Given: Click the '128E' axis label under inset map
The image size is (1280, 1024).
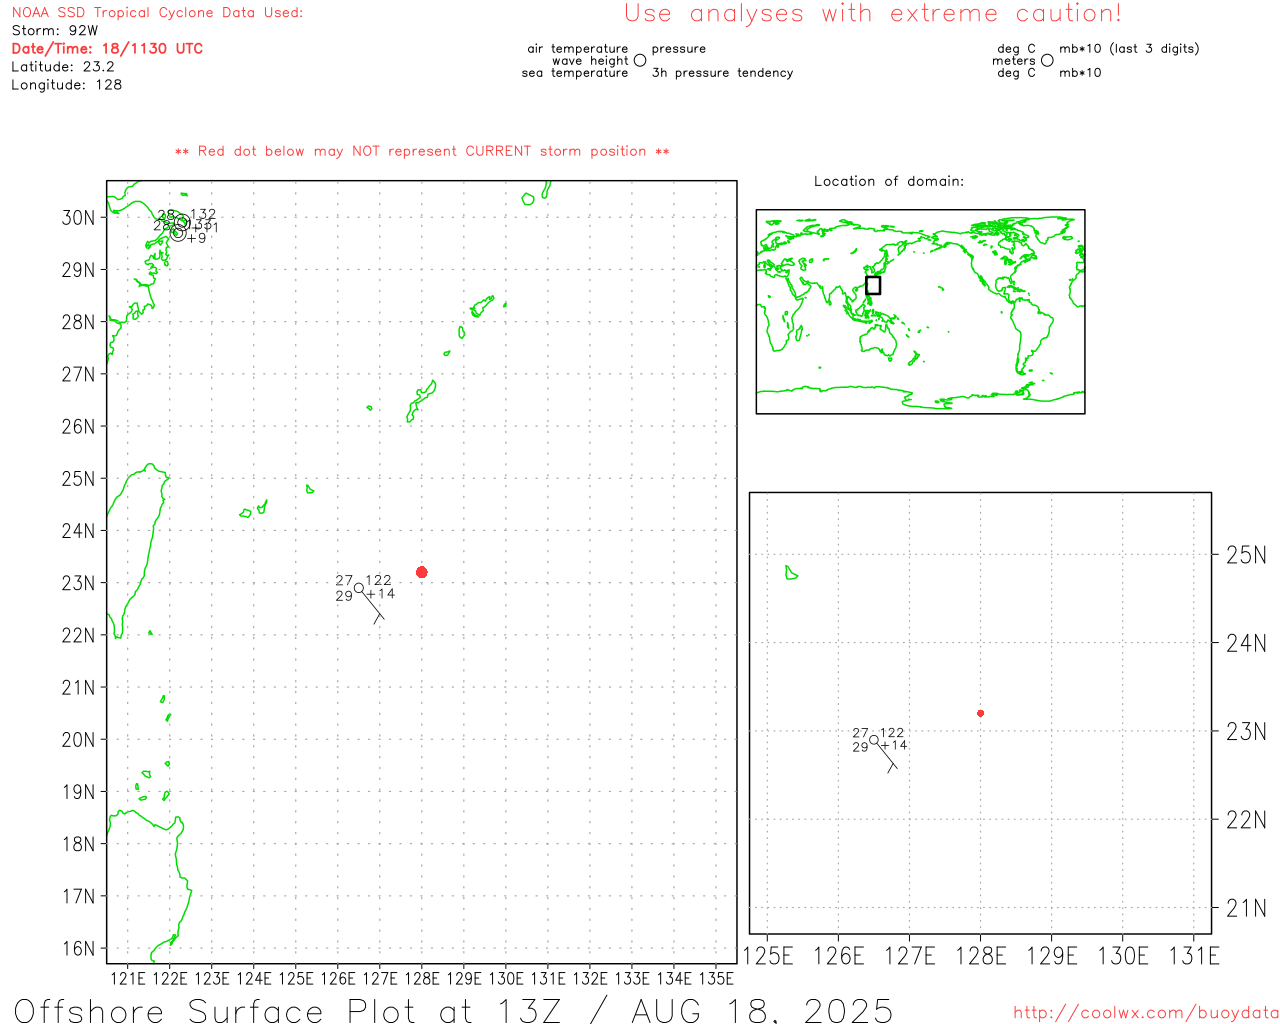Looking at the screenshot, I should tap(981, 956).
